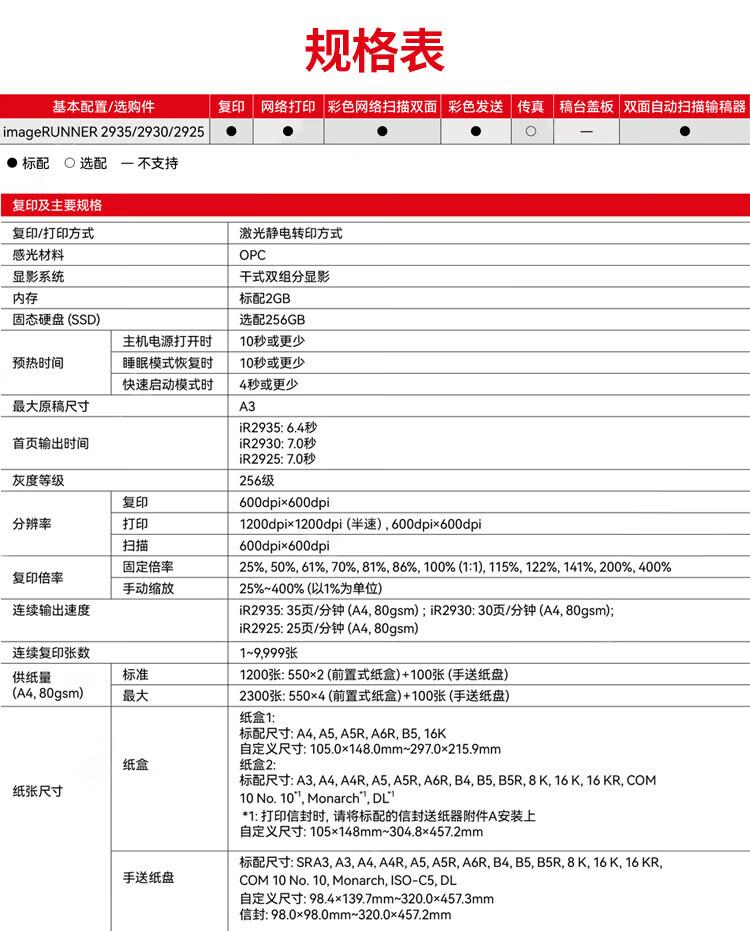Click the 选配 legend hollow circle
The image size is (750, 931).
point(69,163)
